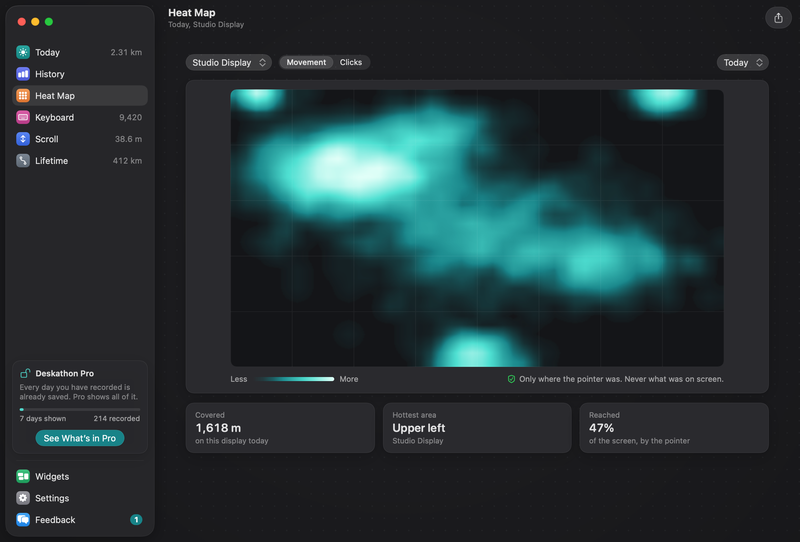This screenshot has height=542, width=800.
Task: Click the 9,420 keyboard count
Action: [x=131, y=117]
